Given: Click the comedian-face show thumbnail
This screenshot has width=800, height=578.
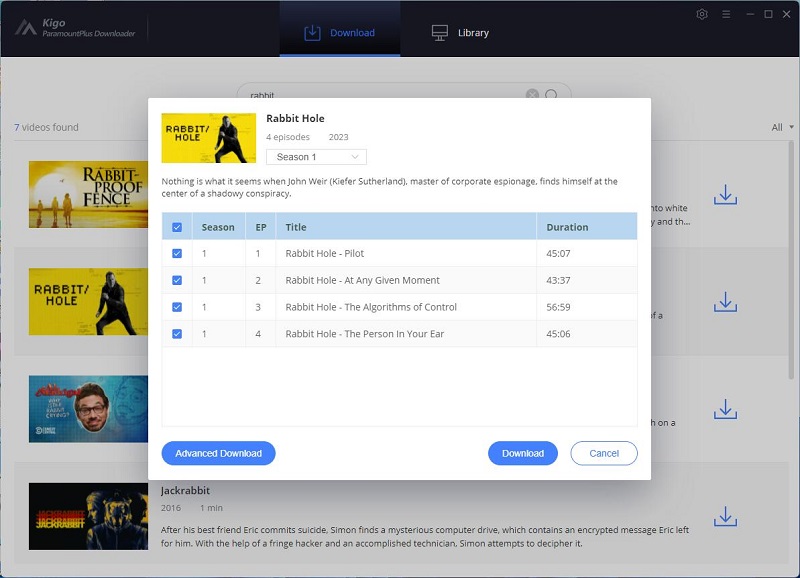Looking at the screenshot, I should point(88,409).
